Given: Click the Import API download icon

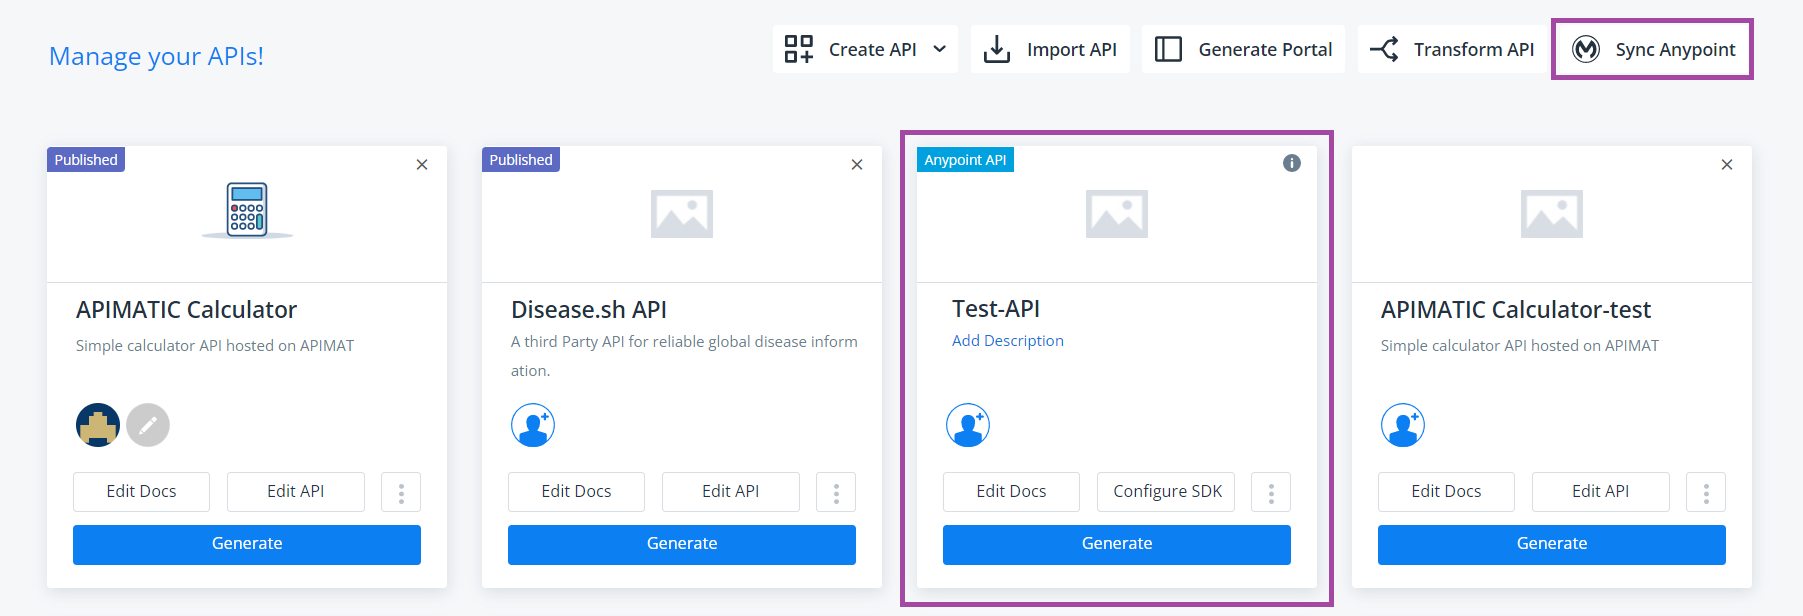Looking at the screenshot, I should click(997, 49).
